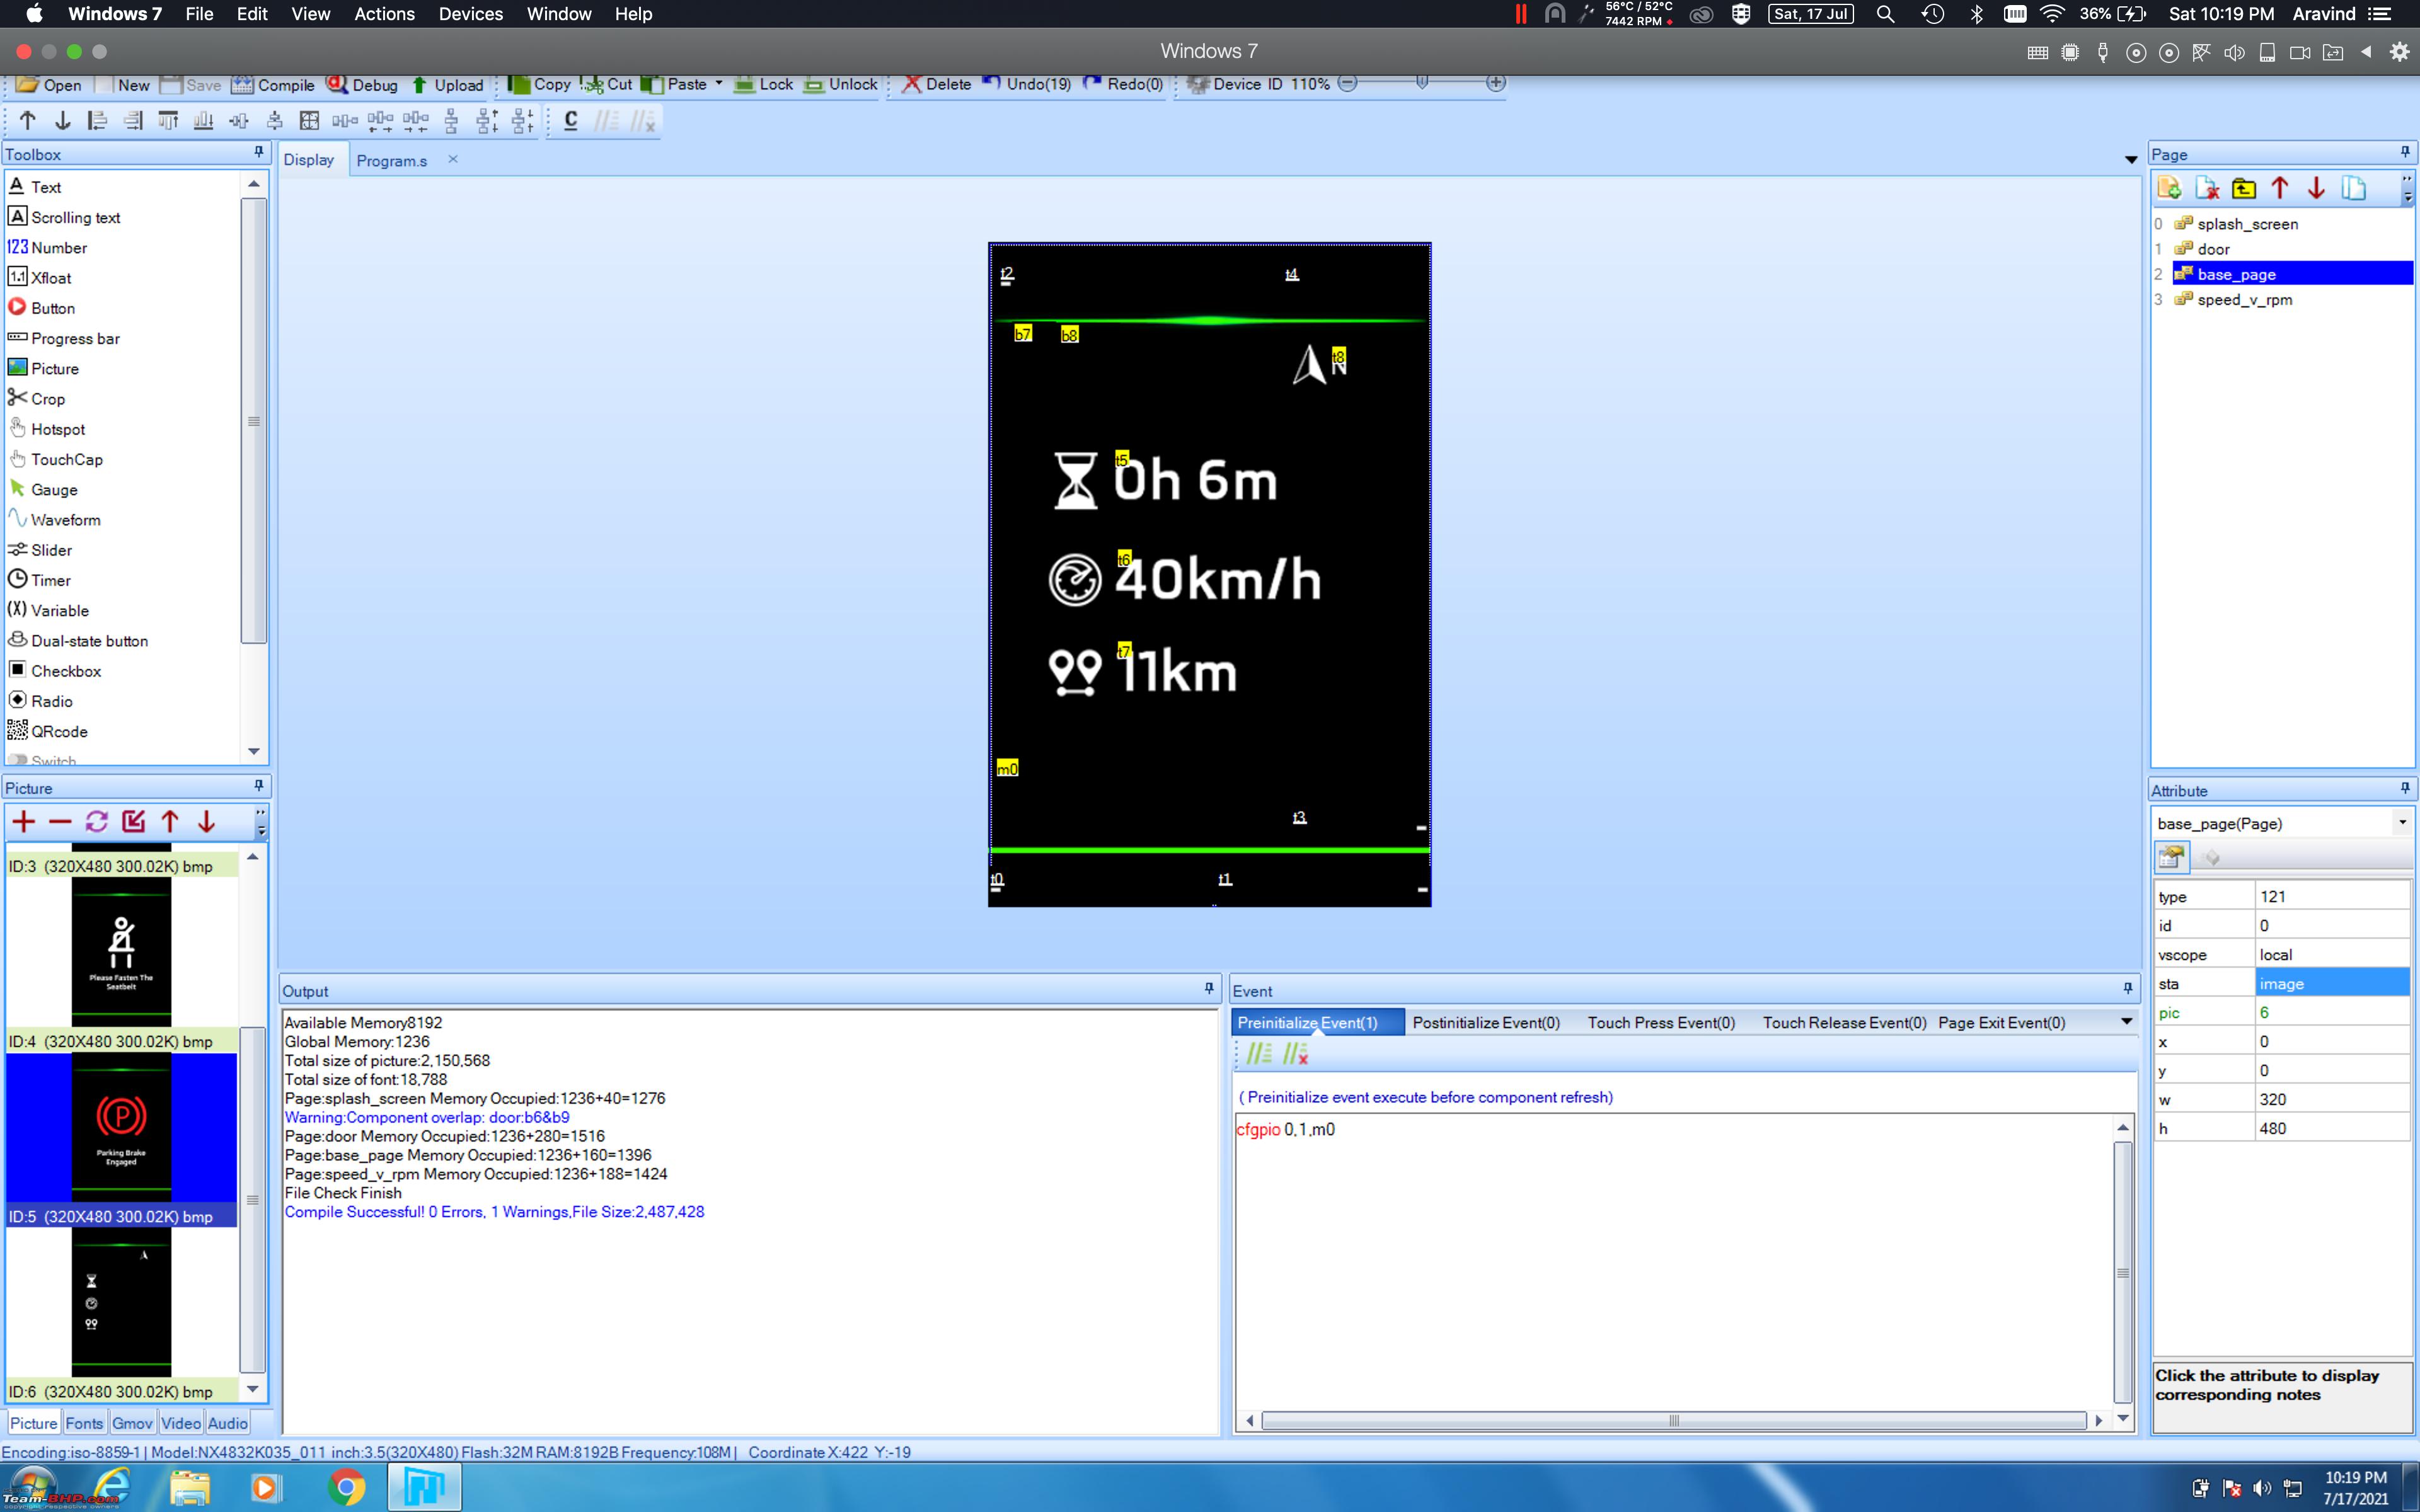Image resolution: width=2420 pixels, height=1512 pixels.
Task: Adjust the canvas zoom slider handle
Action: click(x=1421, y=83)
